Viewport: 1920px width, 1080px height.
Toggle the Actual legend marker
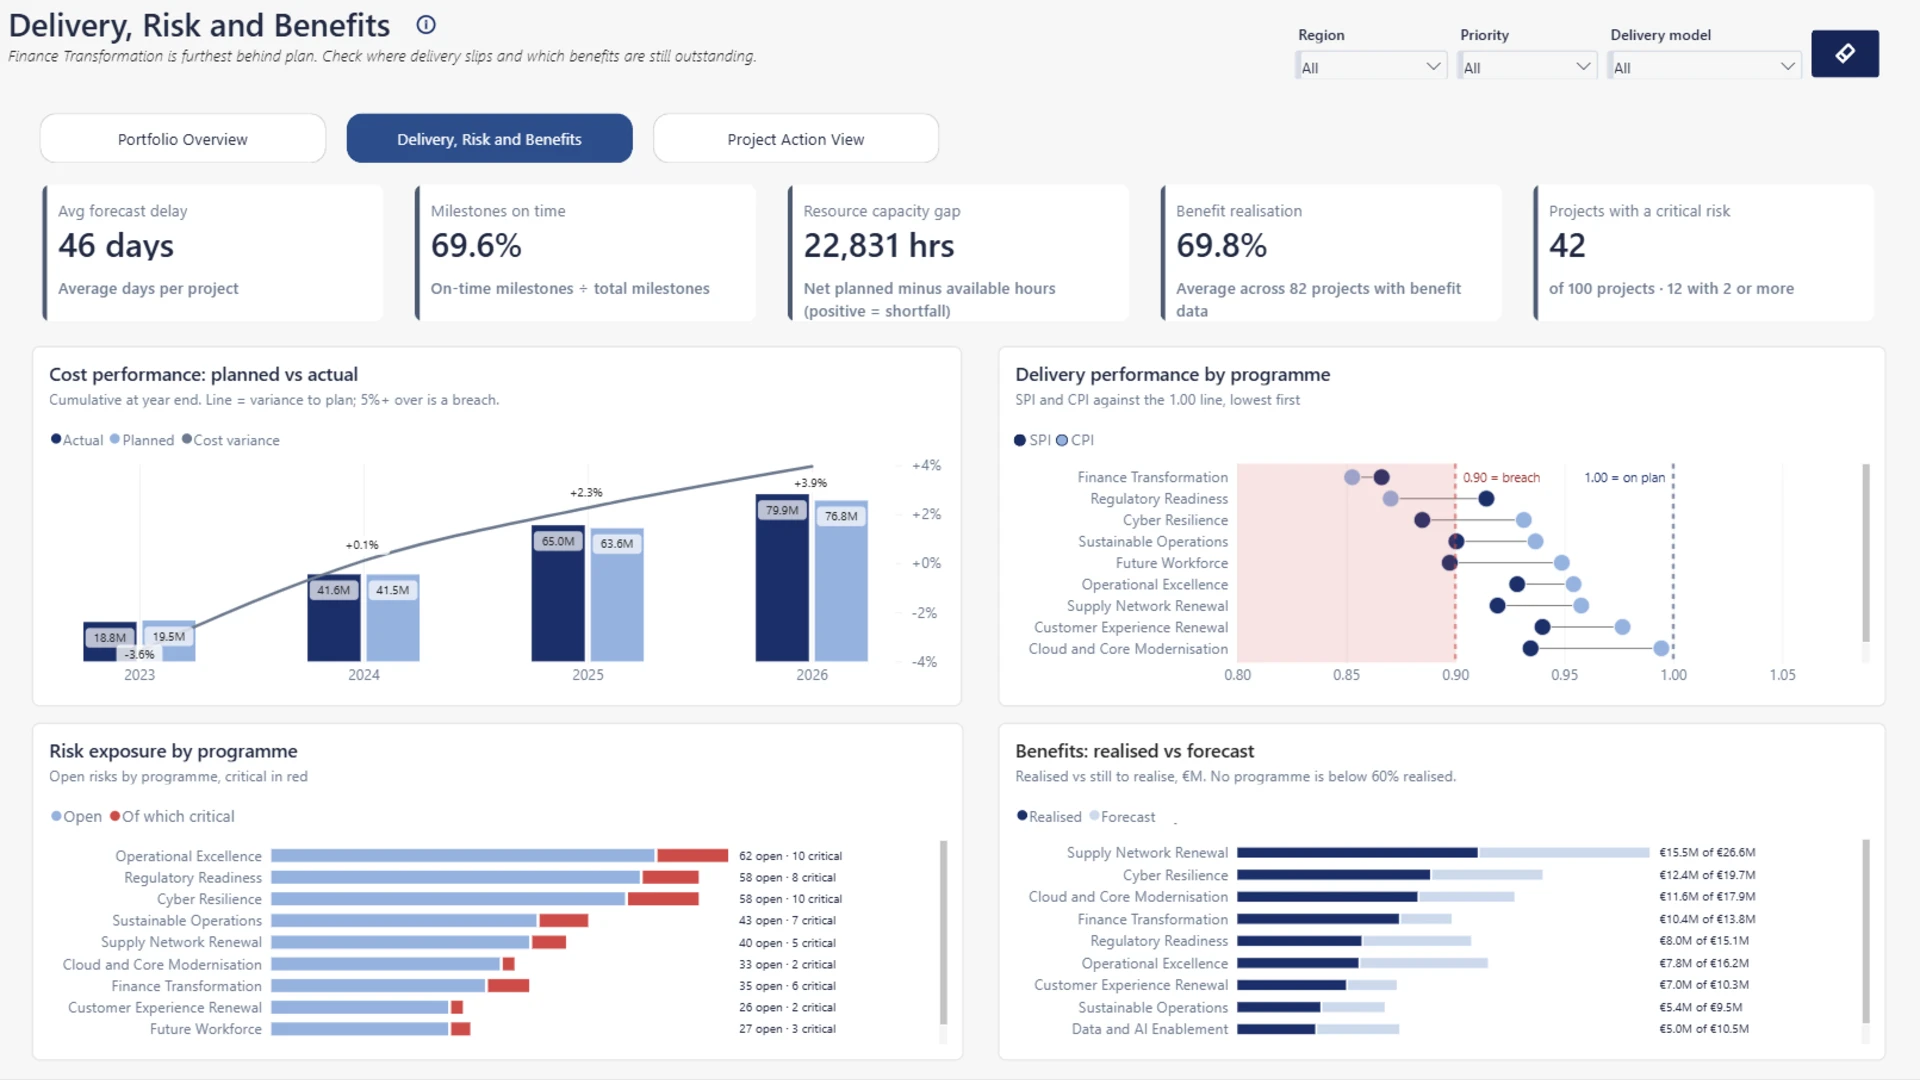tap(56, 439)
